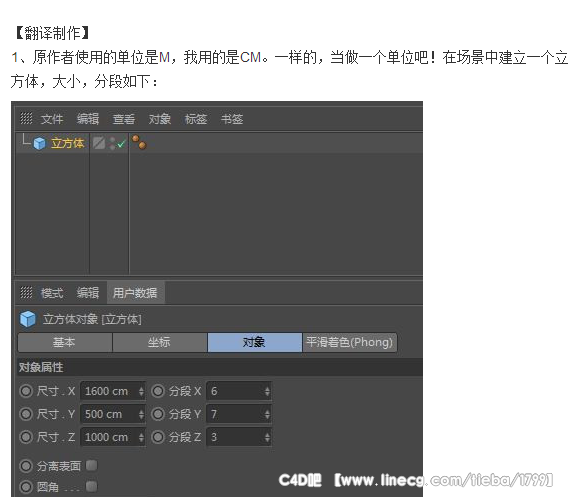This screenshot has width=579, height=497.
Task: Click the object manager grip icon
Action: pyautogui.click(x=26, y=119)
